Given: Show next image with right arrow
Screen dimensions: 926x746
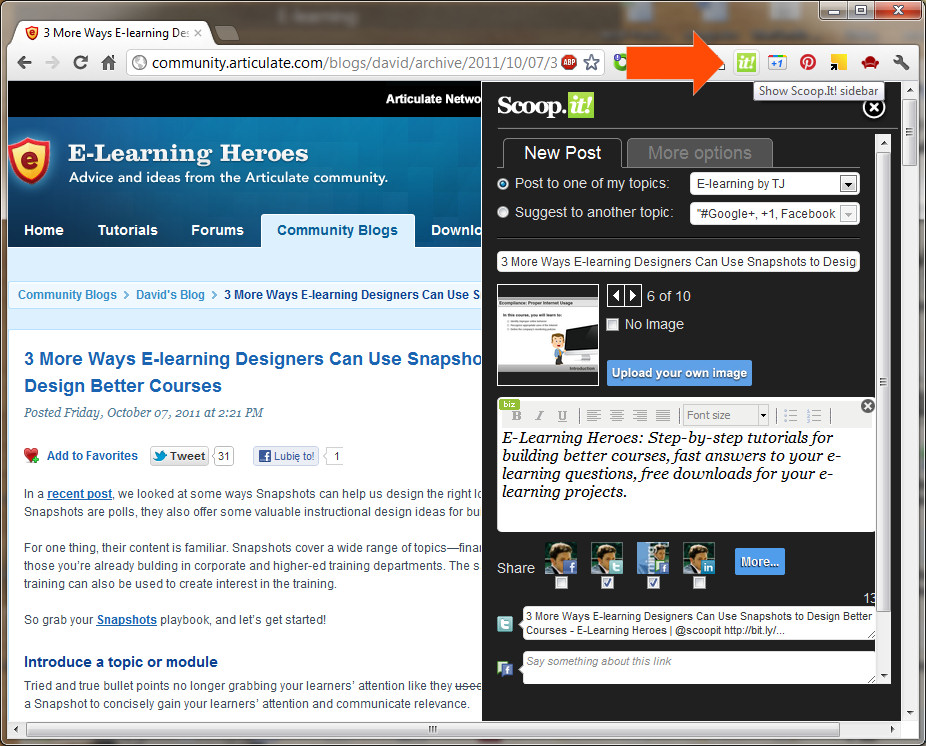Looking at the screenshot, I should click(632, 295).
